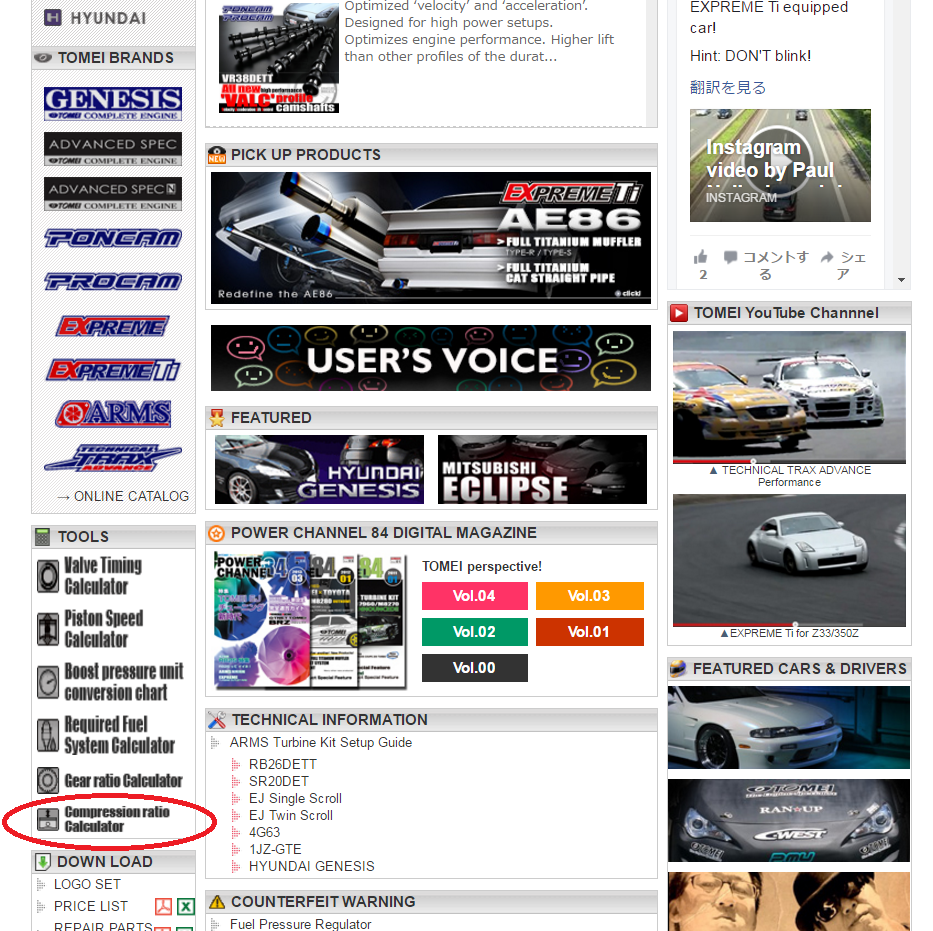Download the price list PDF icon
The height and width of the screenshot is (931, 933).
(x=163, y=907)
